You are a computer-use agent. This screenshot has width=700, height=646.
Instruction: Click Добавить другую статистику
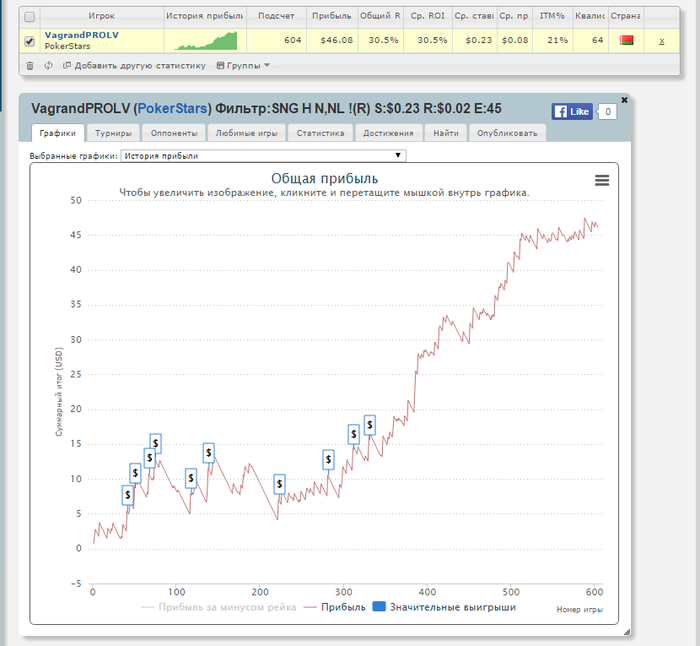click(x=135, y=65)
